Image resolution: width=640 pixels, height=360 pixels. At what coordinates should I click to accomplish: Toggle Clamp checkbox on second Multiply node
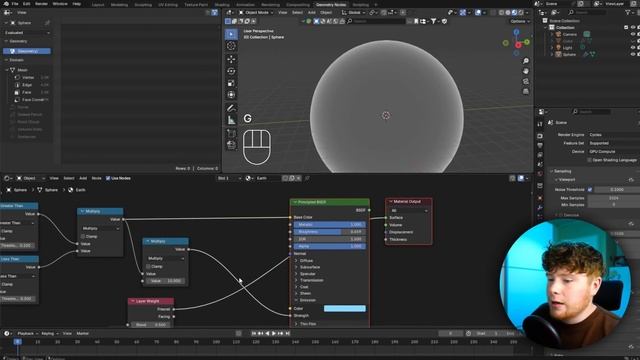(x=149, y=267)
